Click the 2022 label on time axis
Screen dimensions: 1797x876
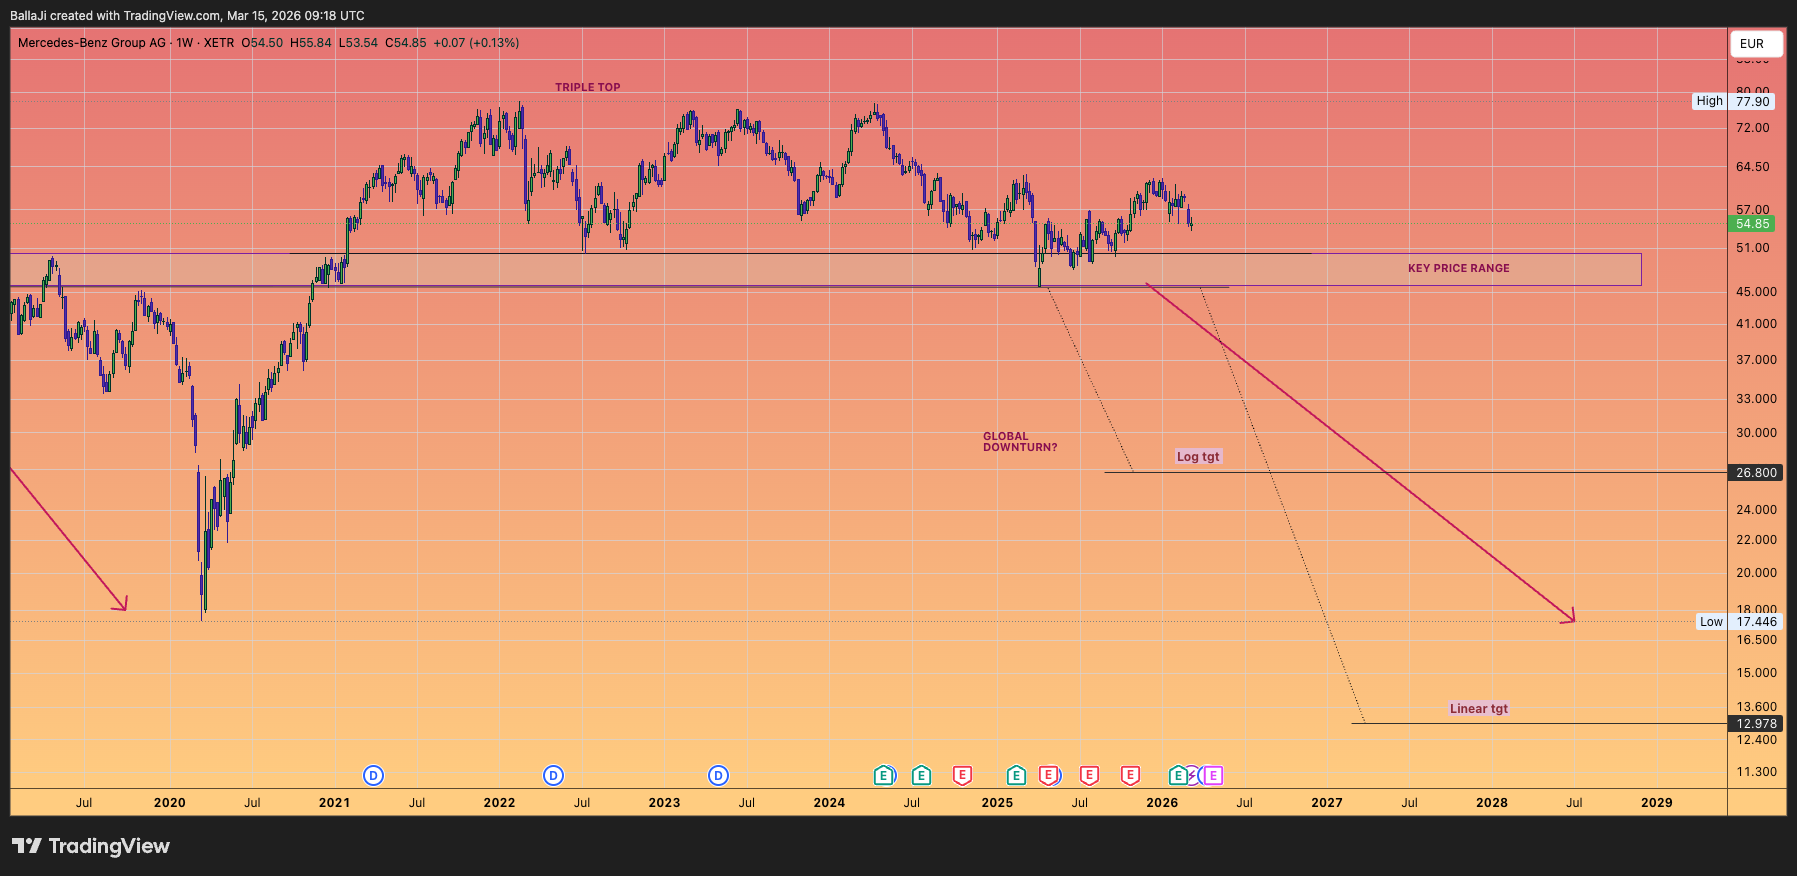(x=499, y=802)
